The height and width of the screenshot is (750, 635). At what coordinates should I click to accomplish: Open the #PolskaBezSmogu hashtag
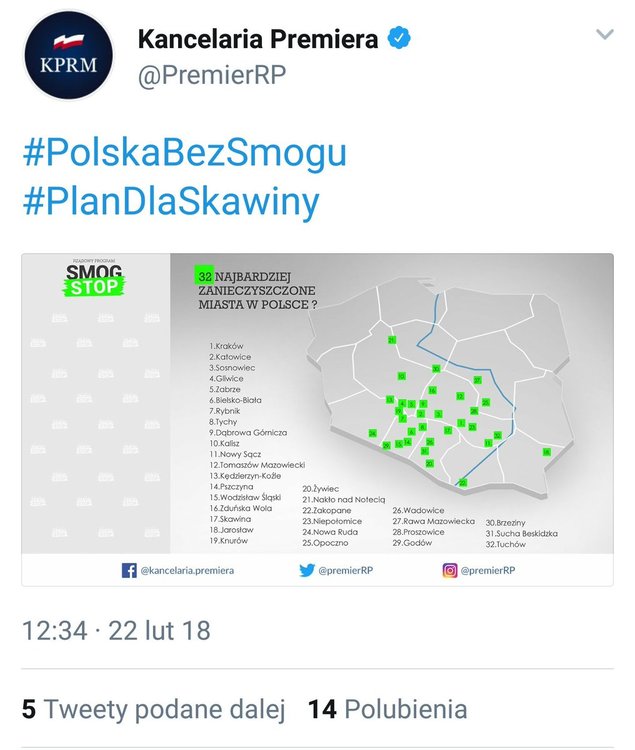coord(185,153)
